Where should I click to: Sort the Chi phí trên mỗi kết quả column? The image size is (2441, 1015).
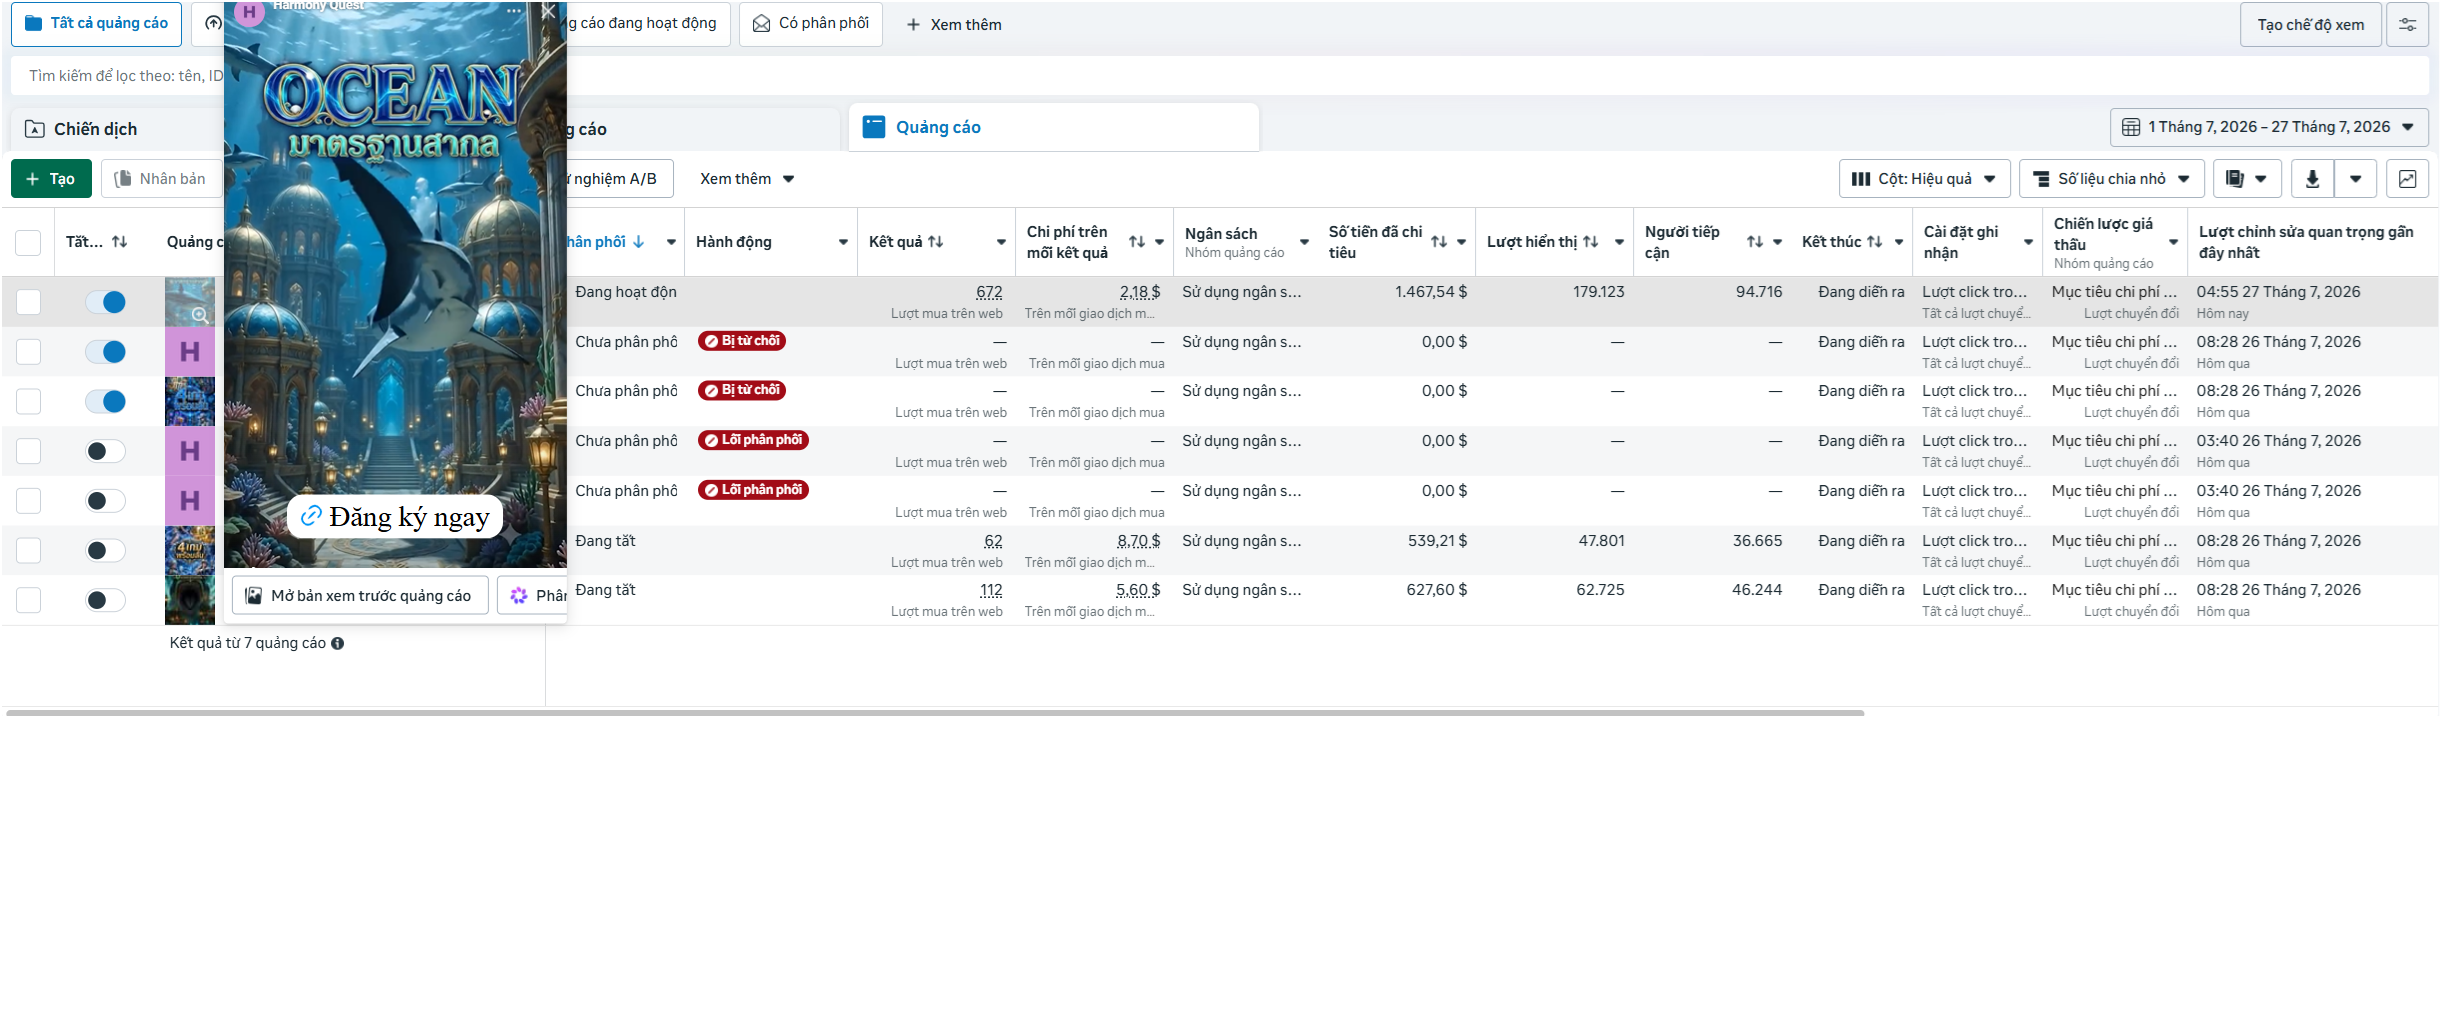(x=1137, y=242)
